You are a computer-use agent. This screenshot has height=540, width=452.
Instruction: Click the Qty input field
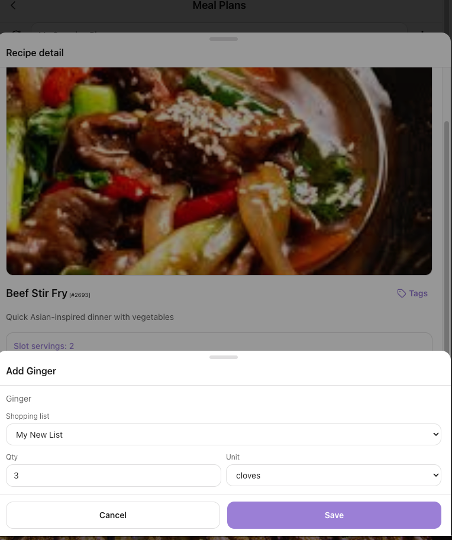click(113, 475)
